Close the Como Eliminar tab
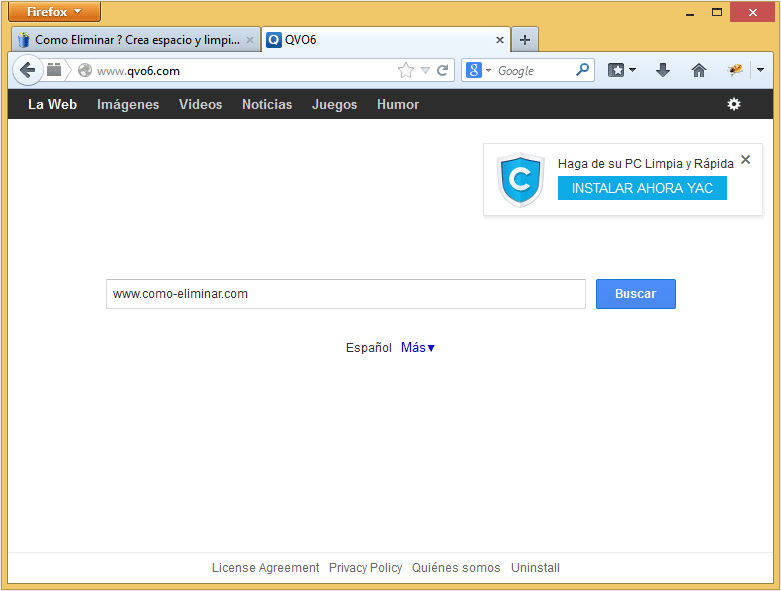 (250, 40)
